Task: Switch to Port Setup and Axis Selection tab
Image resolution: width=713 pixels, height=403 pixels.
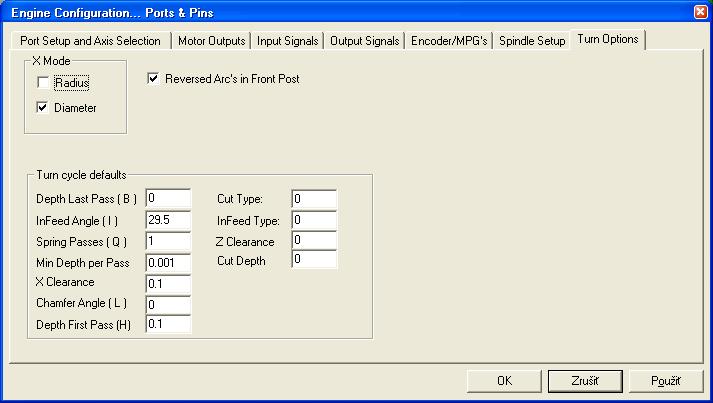Action: pos(90,41)
